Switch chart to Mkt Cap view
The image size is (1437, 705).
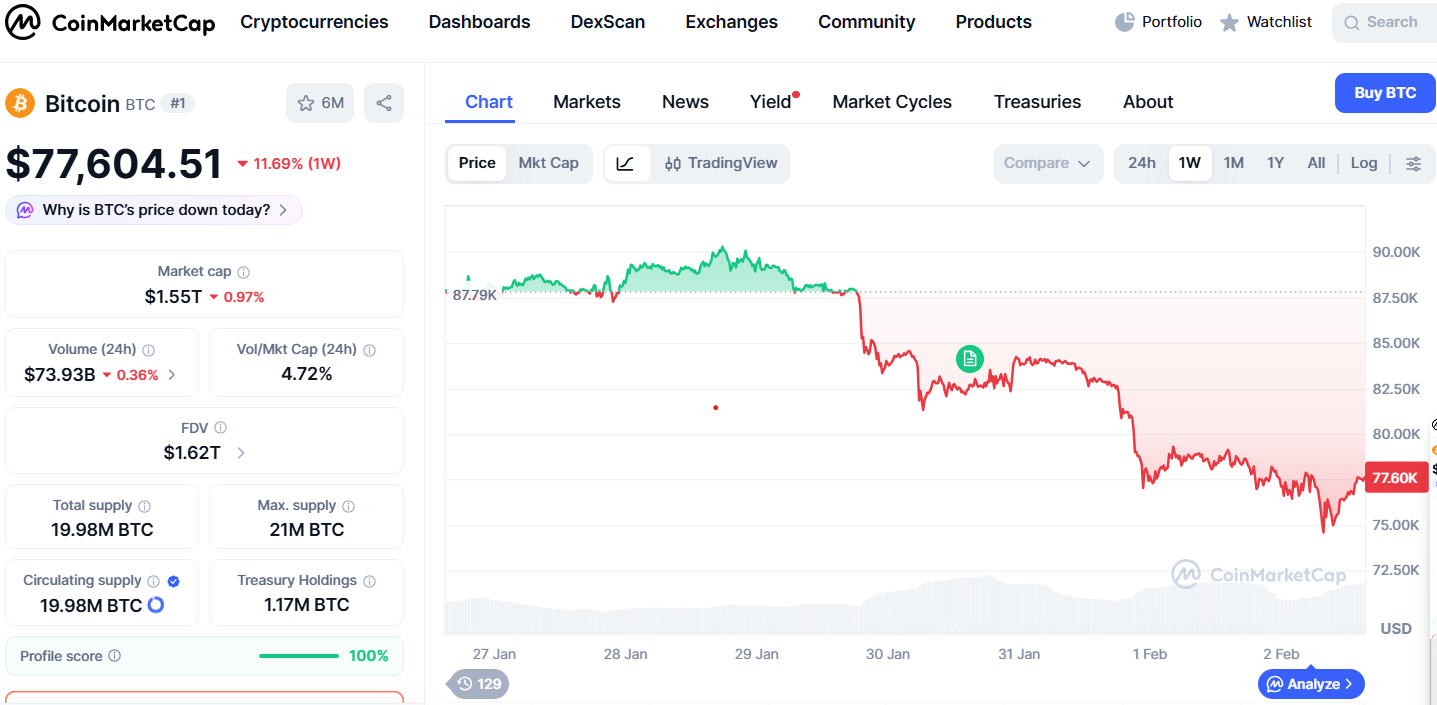[548, 162]
